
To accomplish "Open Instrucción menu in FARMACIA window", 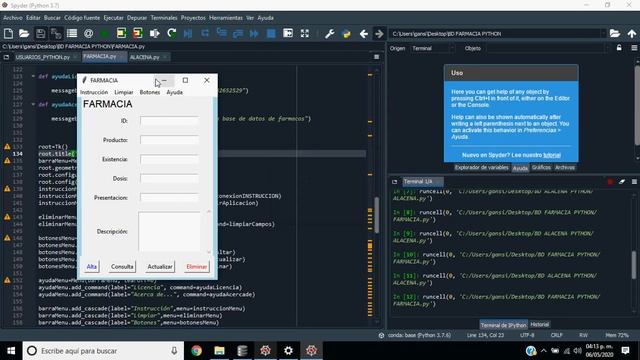I will (94, 92).
